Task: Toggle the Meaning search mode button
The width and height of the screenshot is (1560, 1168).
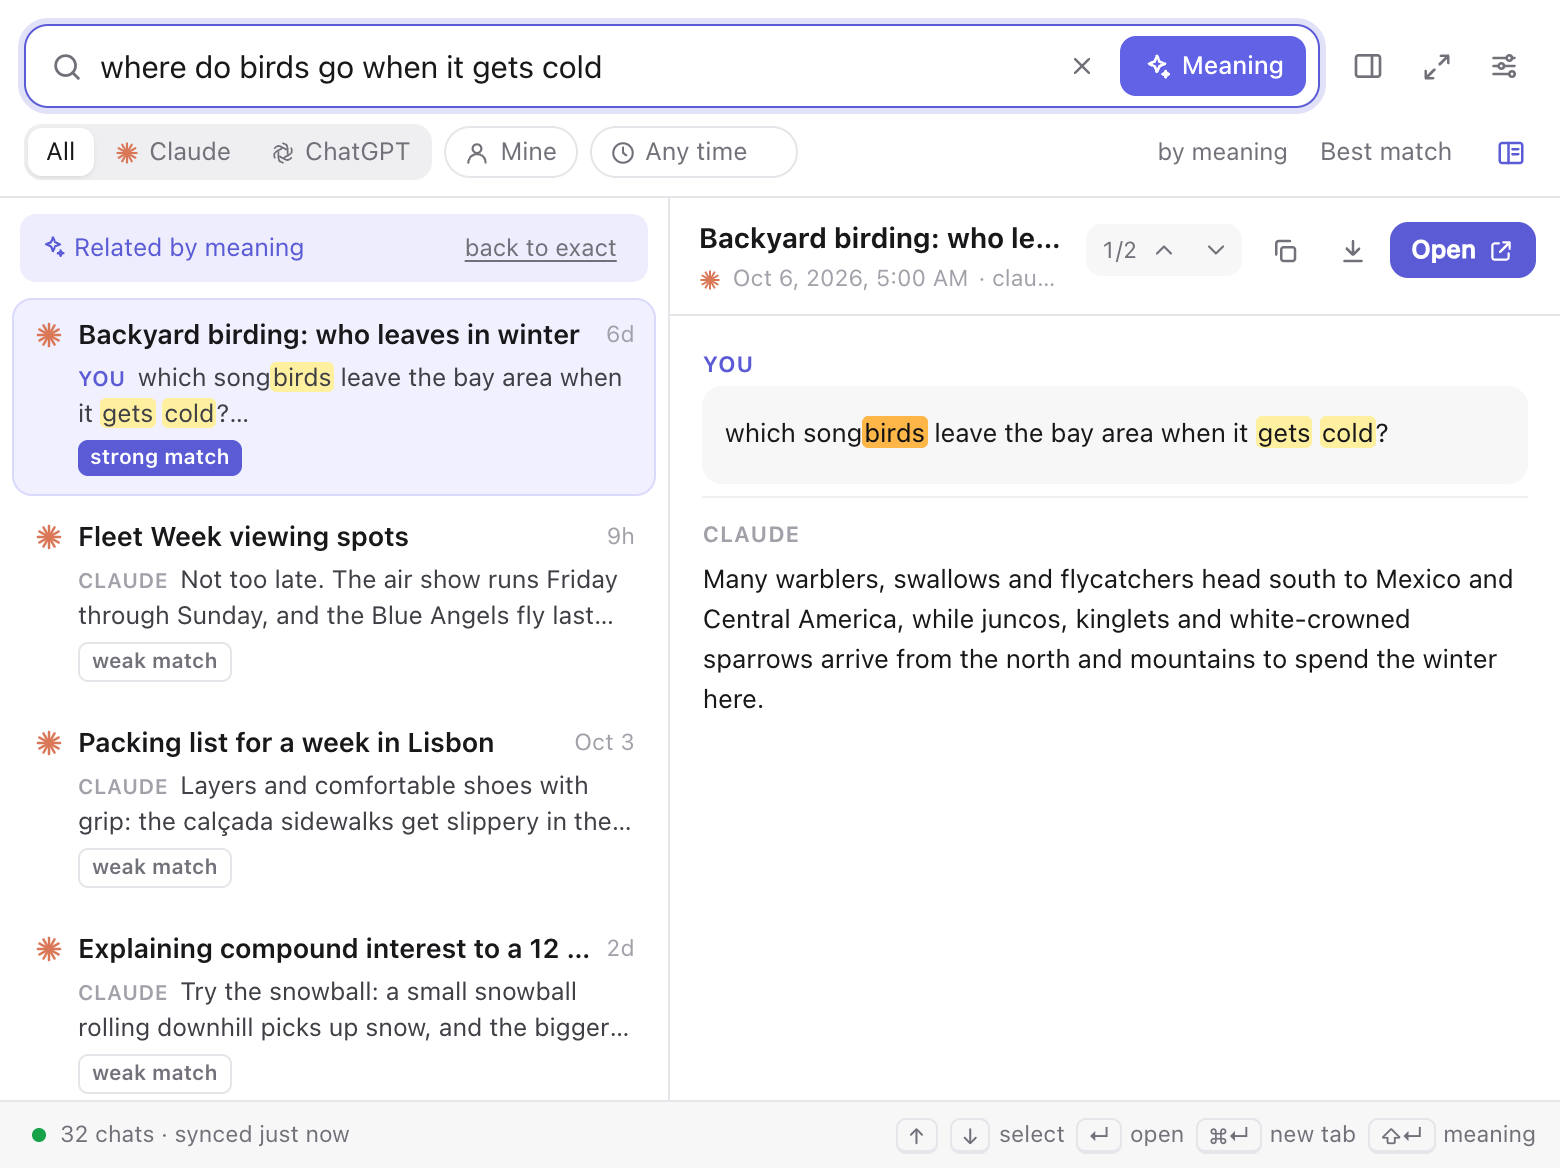Action: 1213,66
